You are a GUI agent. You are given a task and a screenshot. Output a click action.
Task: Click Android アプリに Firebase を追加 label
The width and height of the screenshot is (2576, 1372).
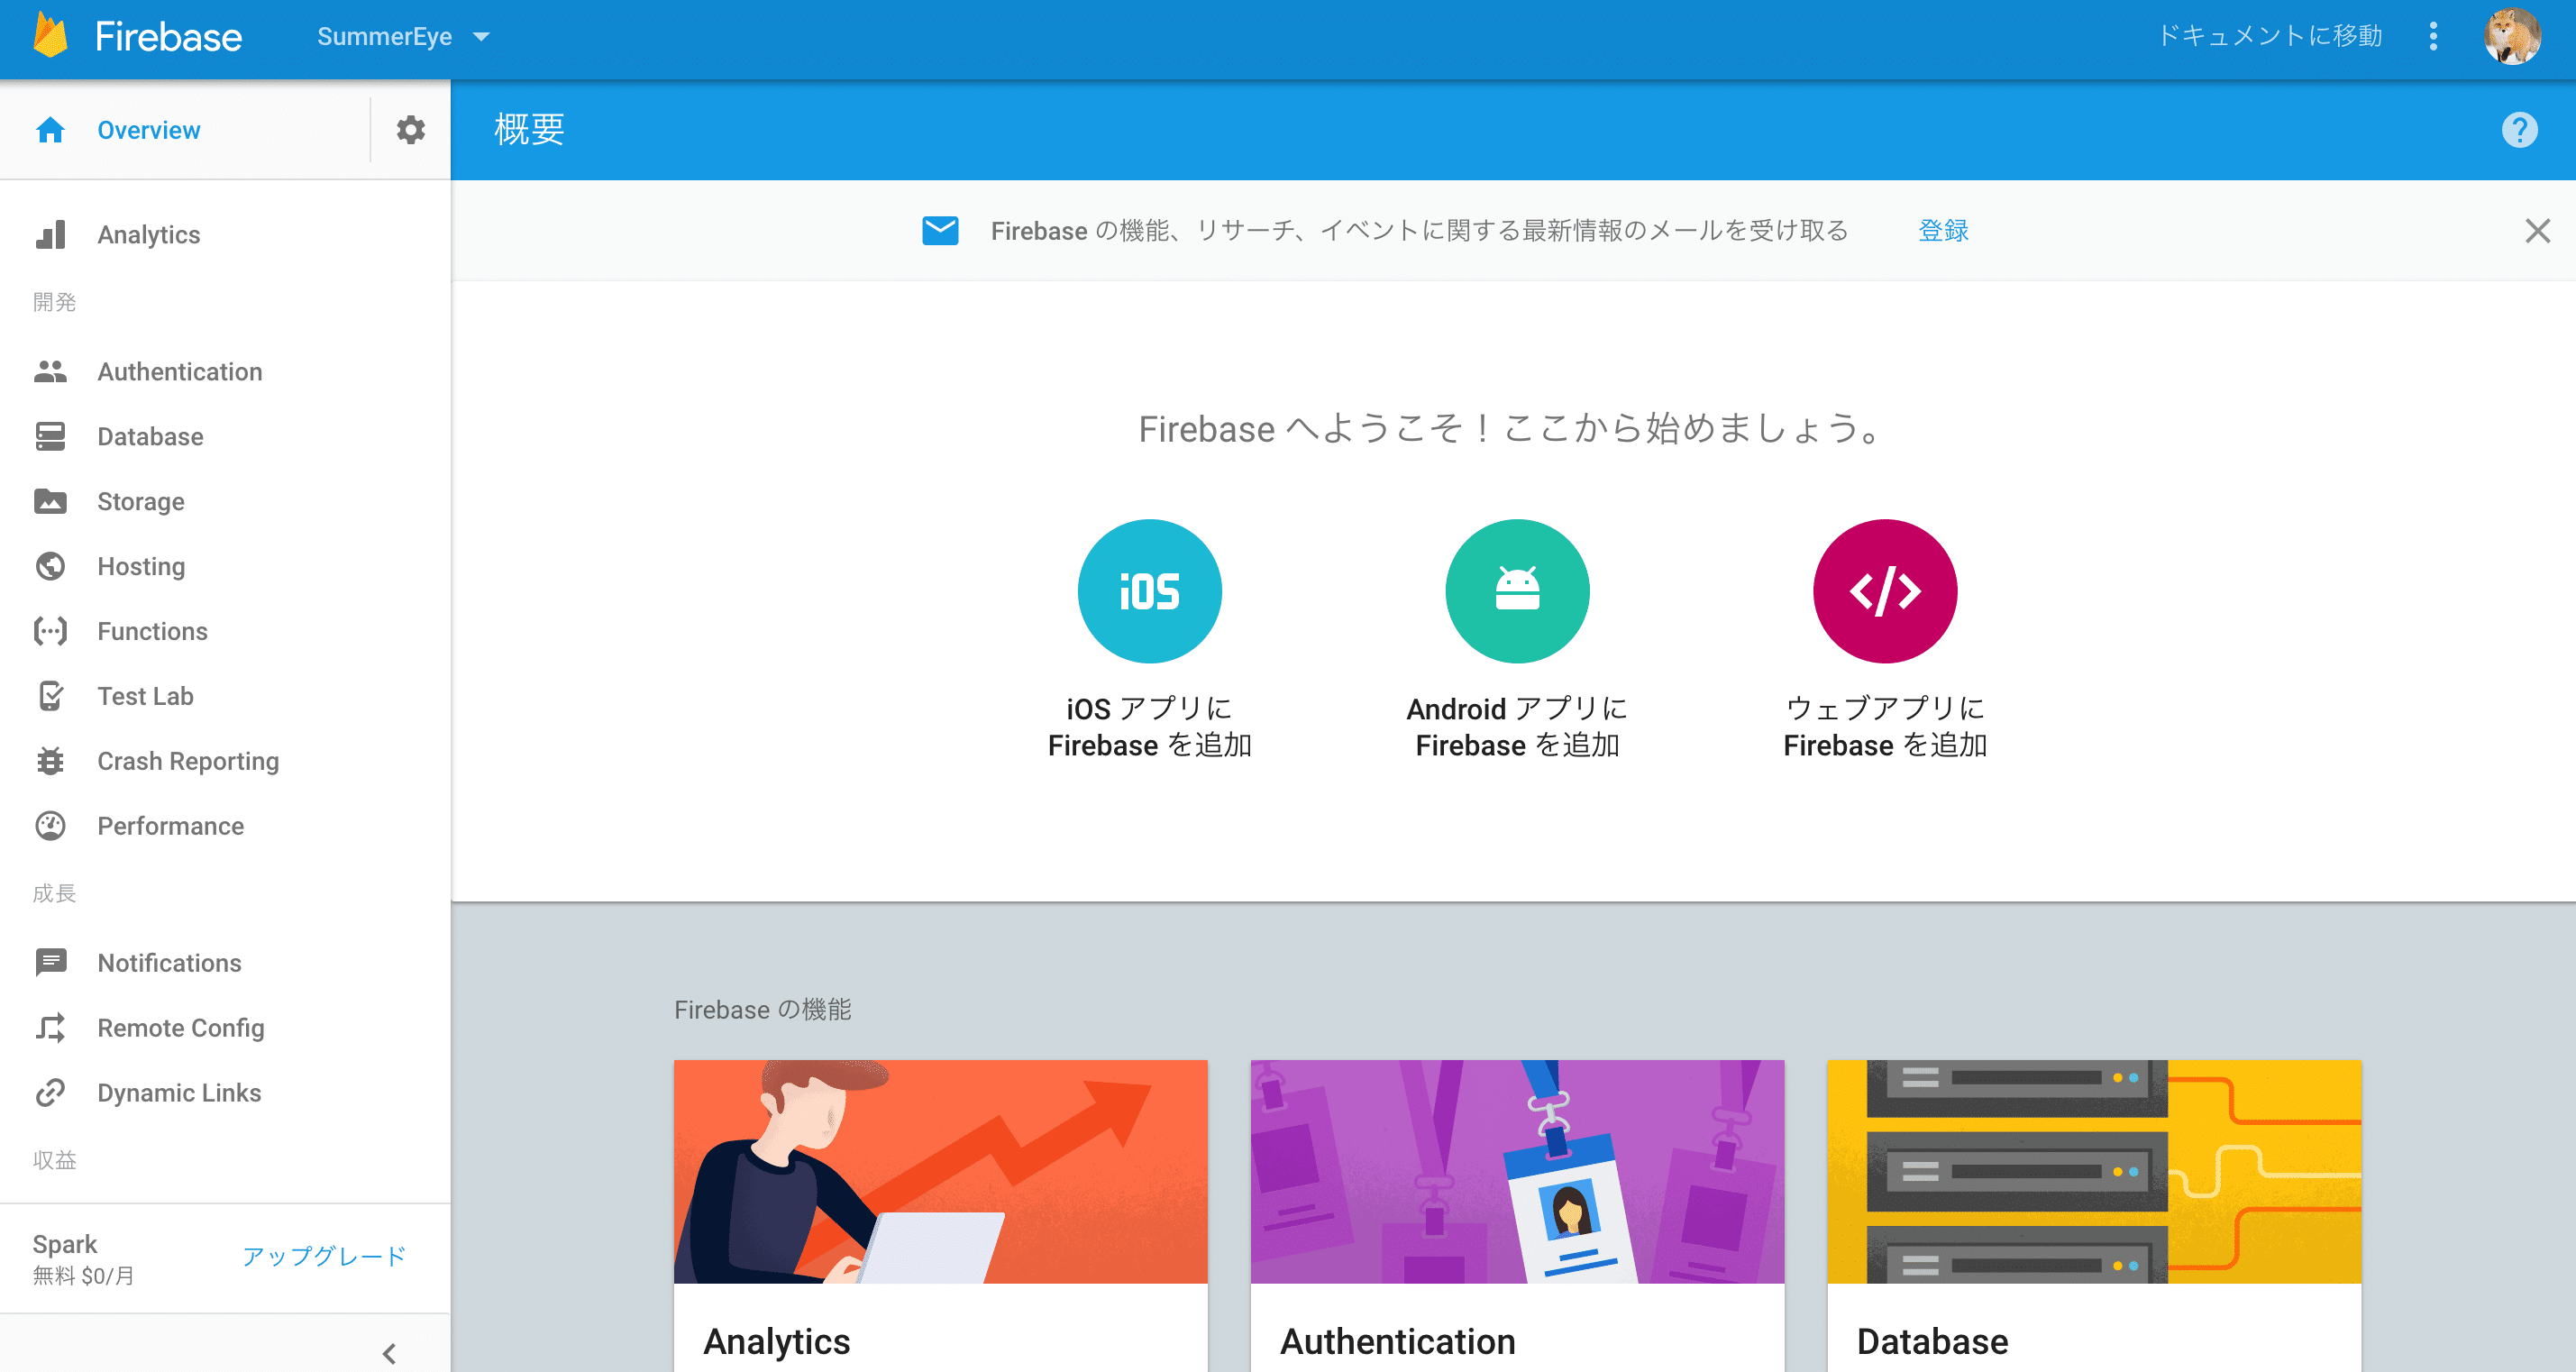(1517, 727)
